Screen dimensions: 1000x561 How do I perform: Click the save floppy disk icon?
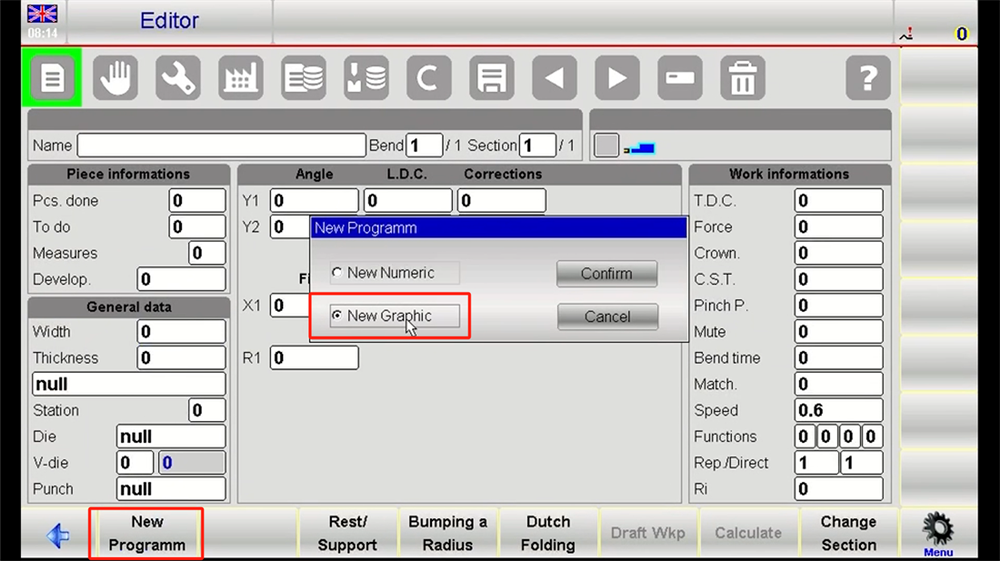(491, 78)
